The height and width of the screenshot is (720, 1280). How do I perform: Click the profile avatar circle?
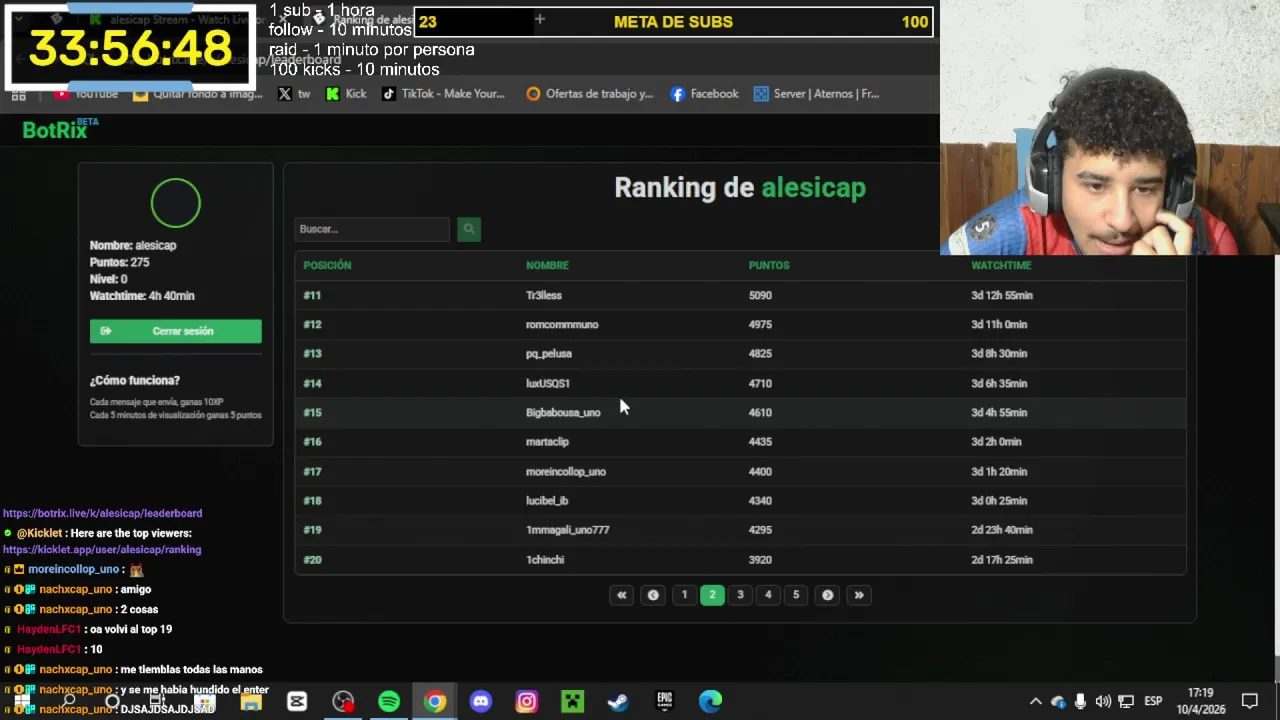(x=176, y=203)
